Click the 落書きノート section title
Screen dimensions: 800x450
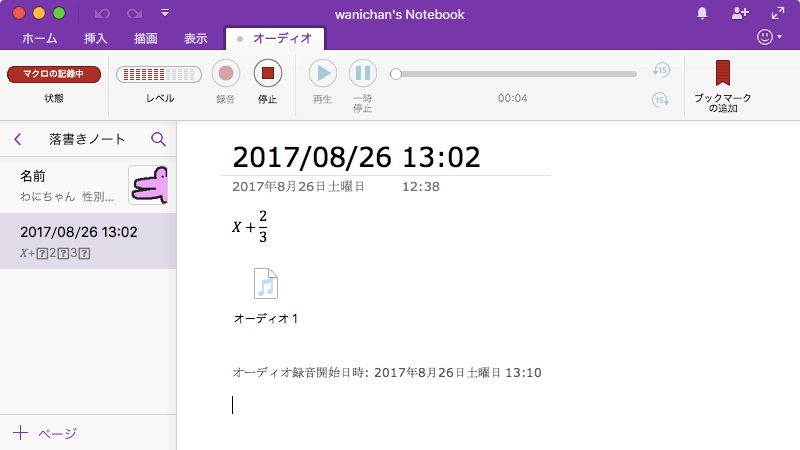coord(87,139)
